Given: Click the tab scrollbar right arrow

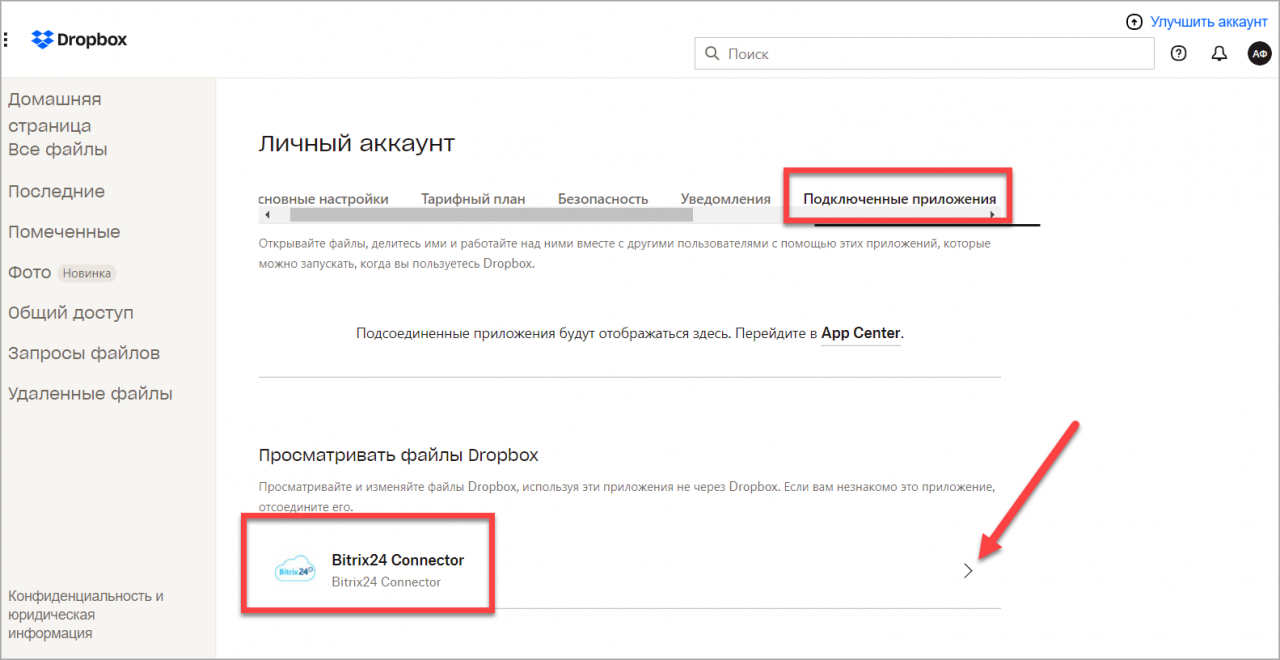Looking at the screenshot, I should point(992,215).
